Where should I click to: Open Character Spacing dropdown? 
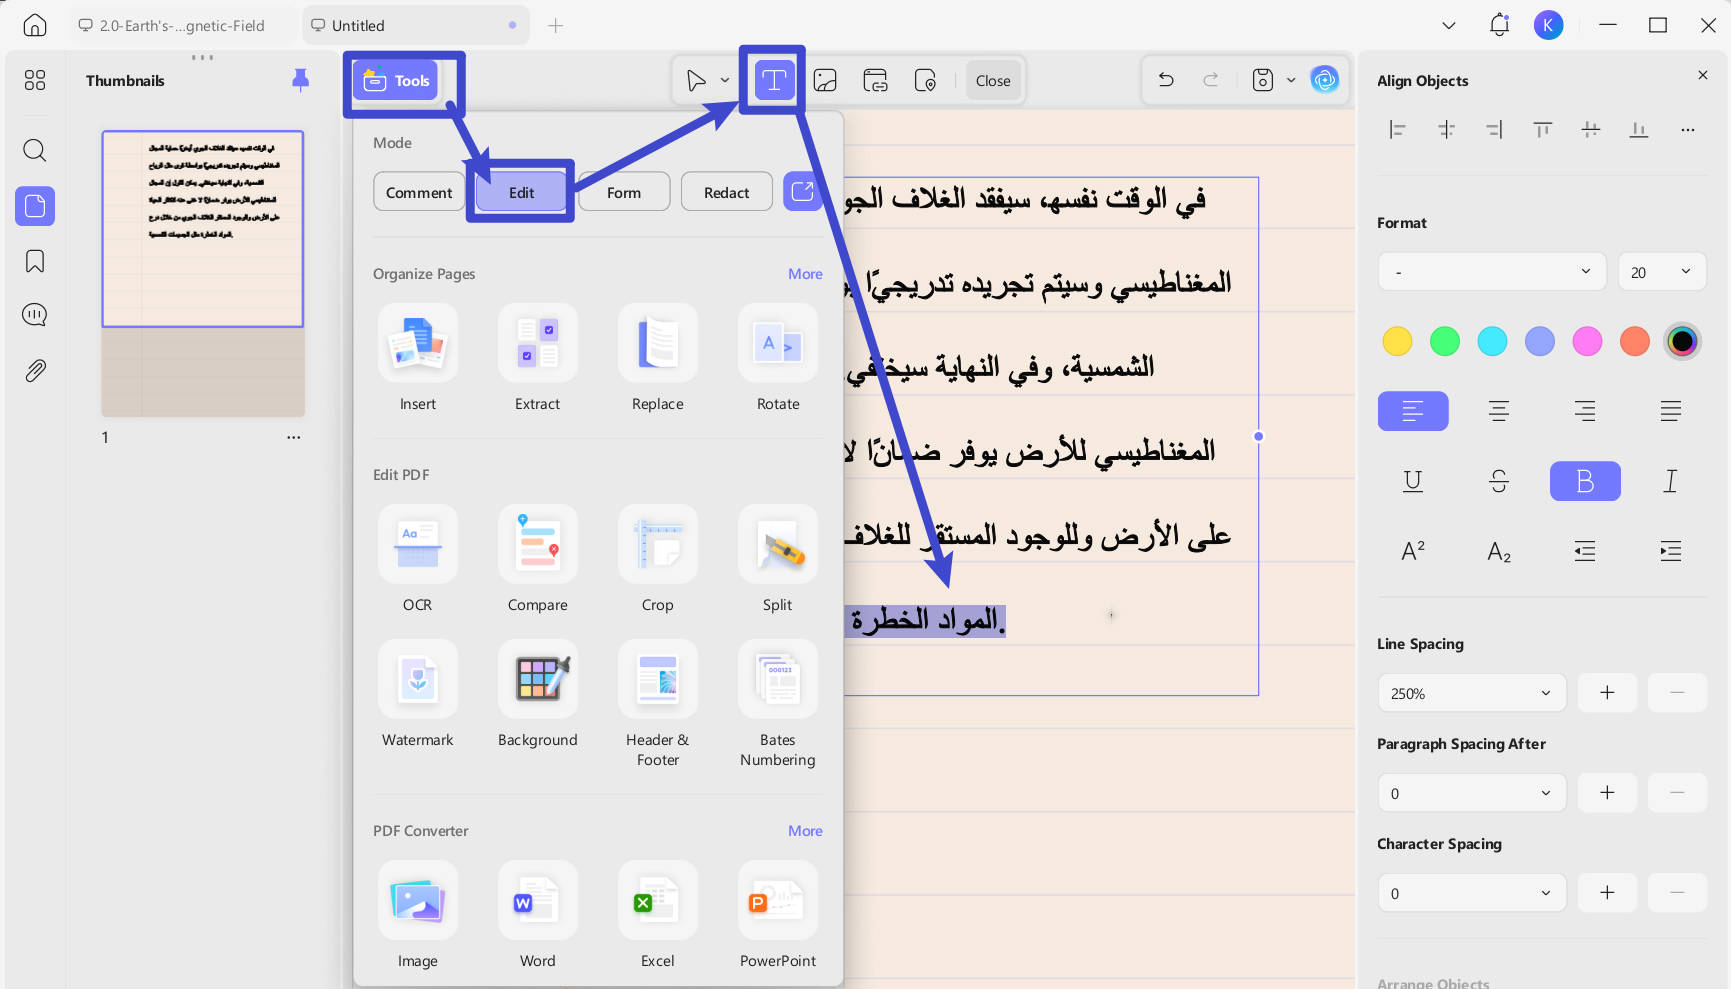[1472, 893]
